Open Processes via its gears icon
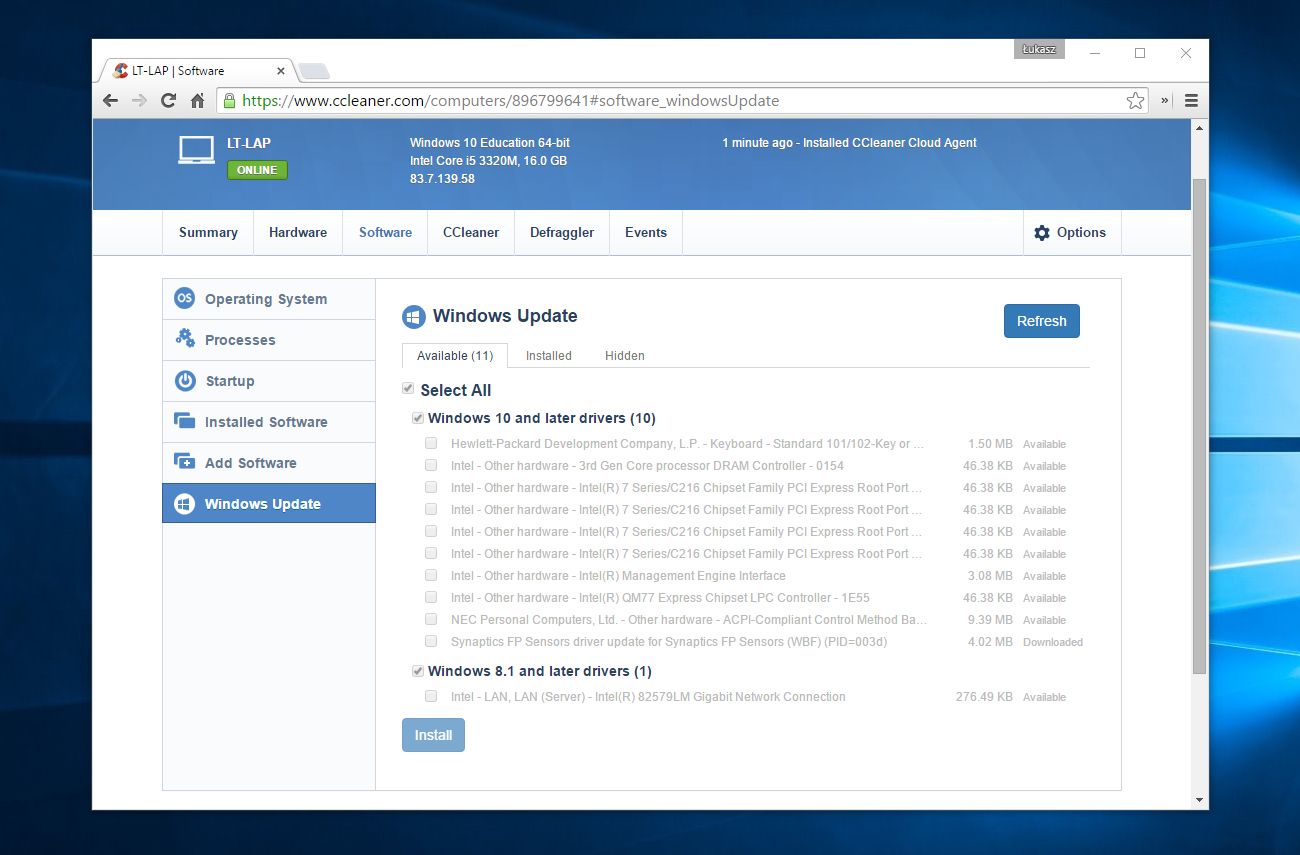This screenshot has width=1300, height=855. 185,339
